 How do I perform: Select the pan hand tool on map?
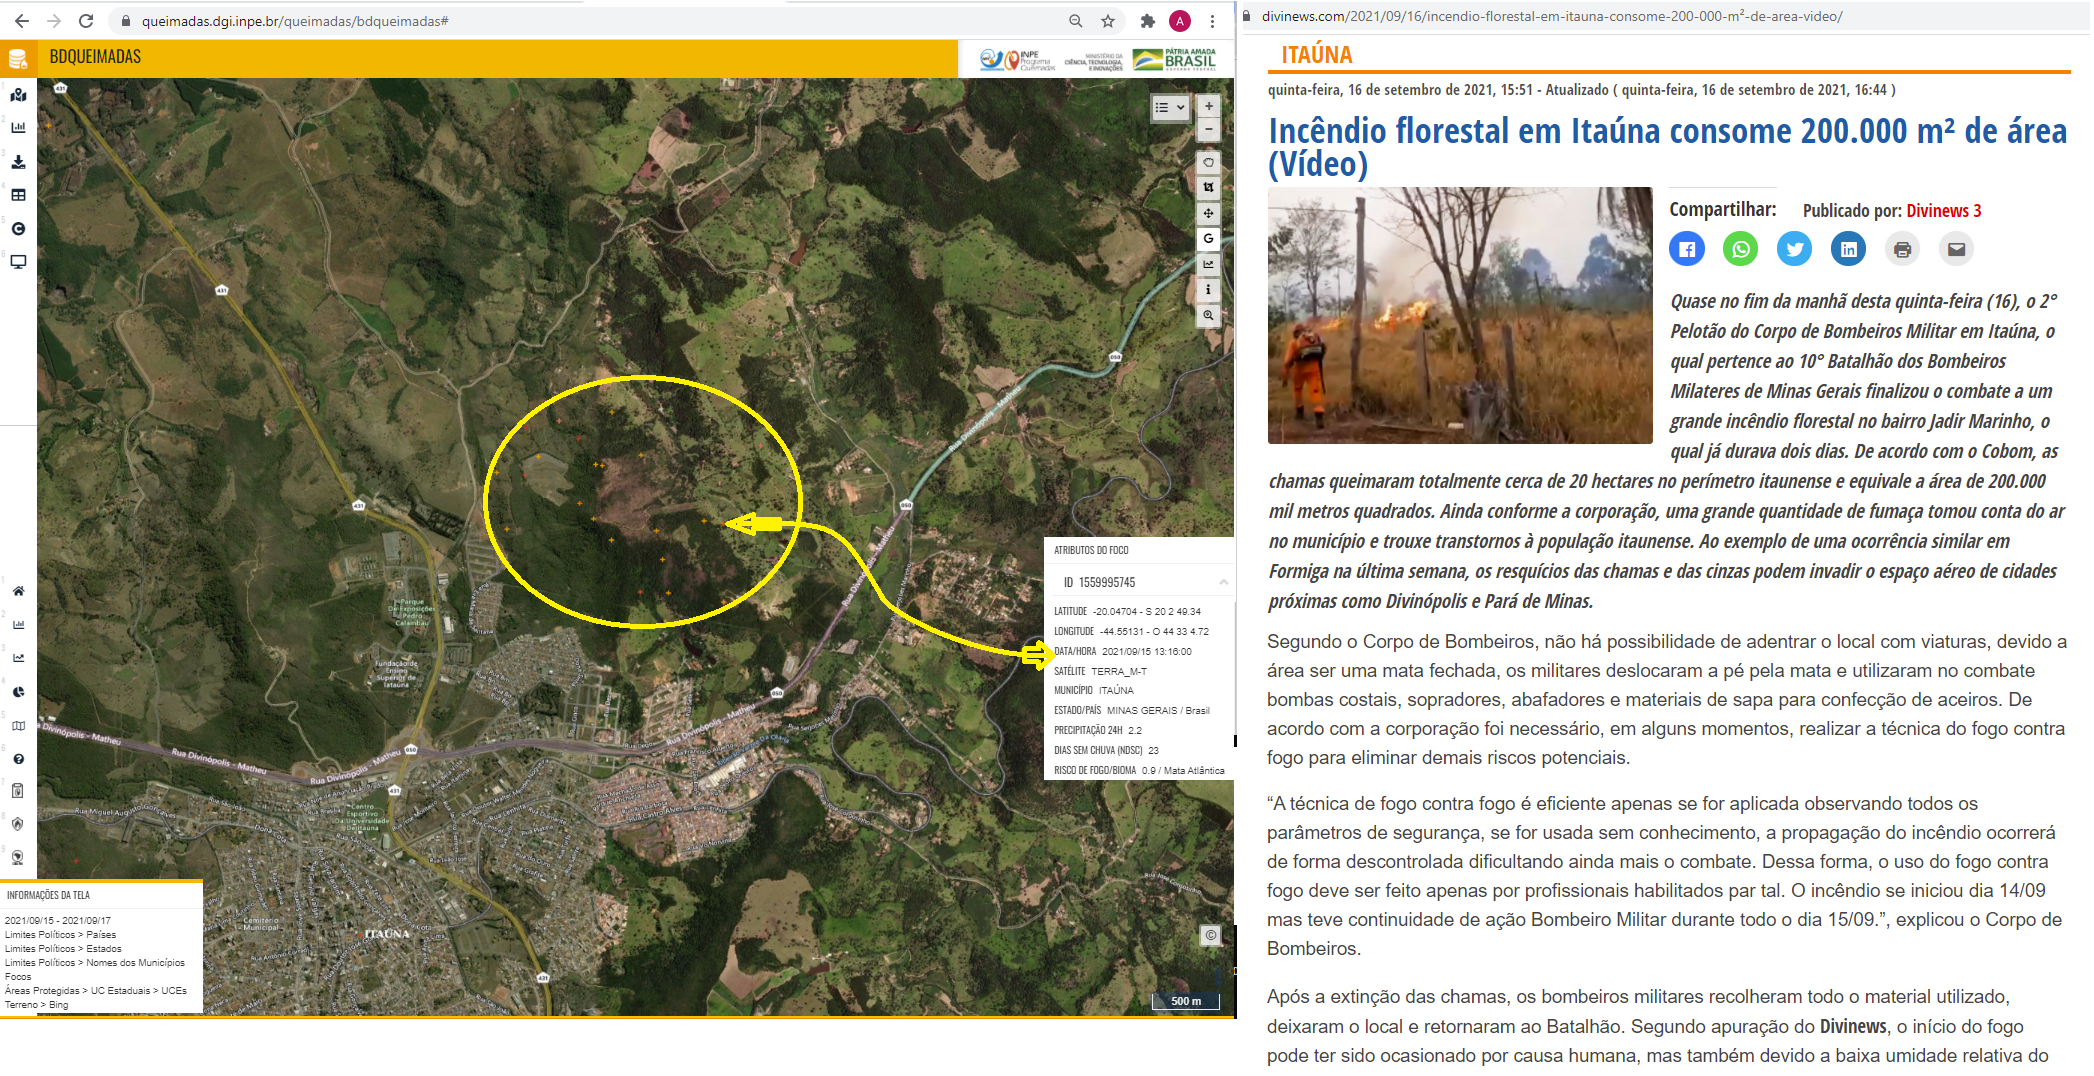(1209, 162)
